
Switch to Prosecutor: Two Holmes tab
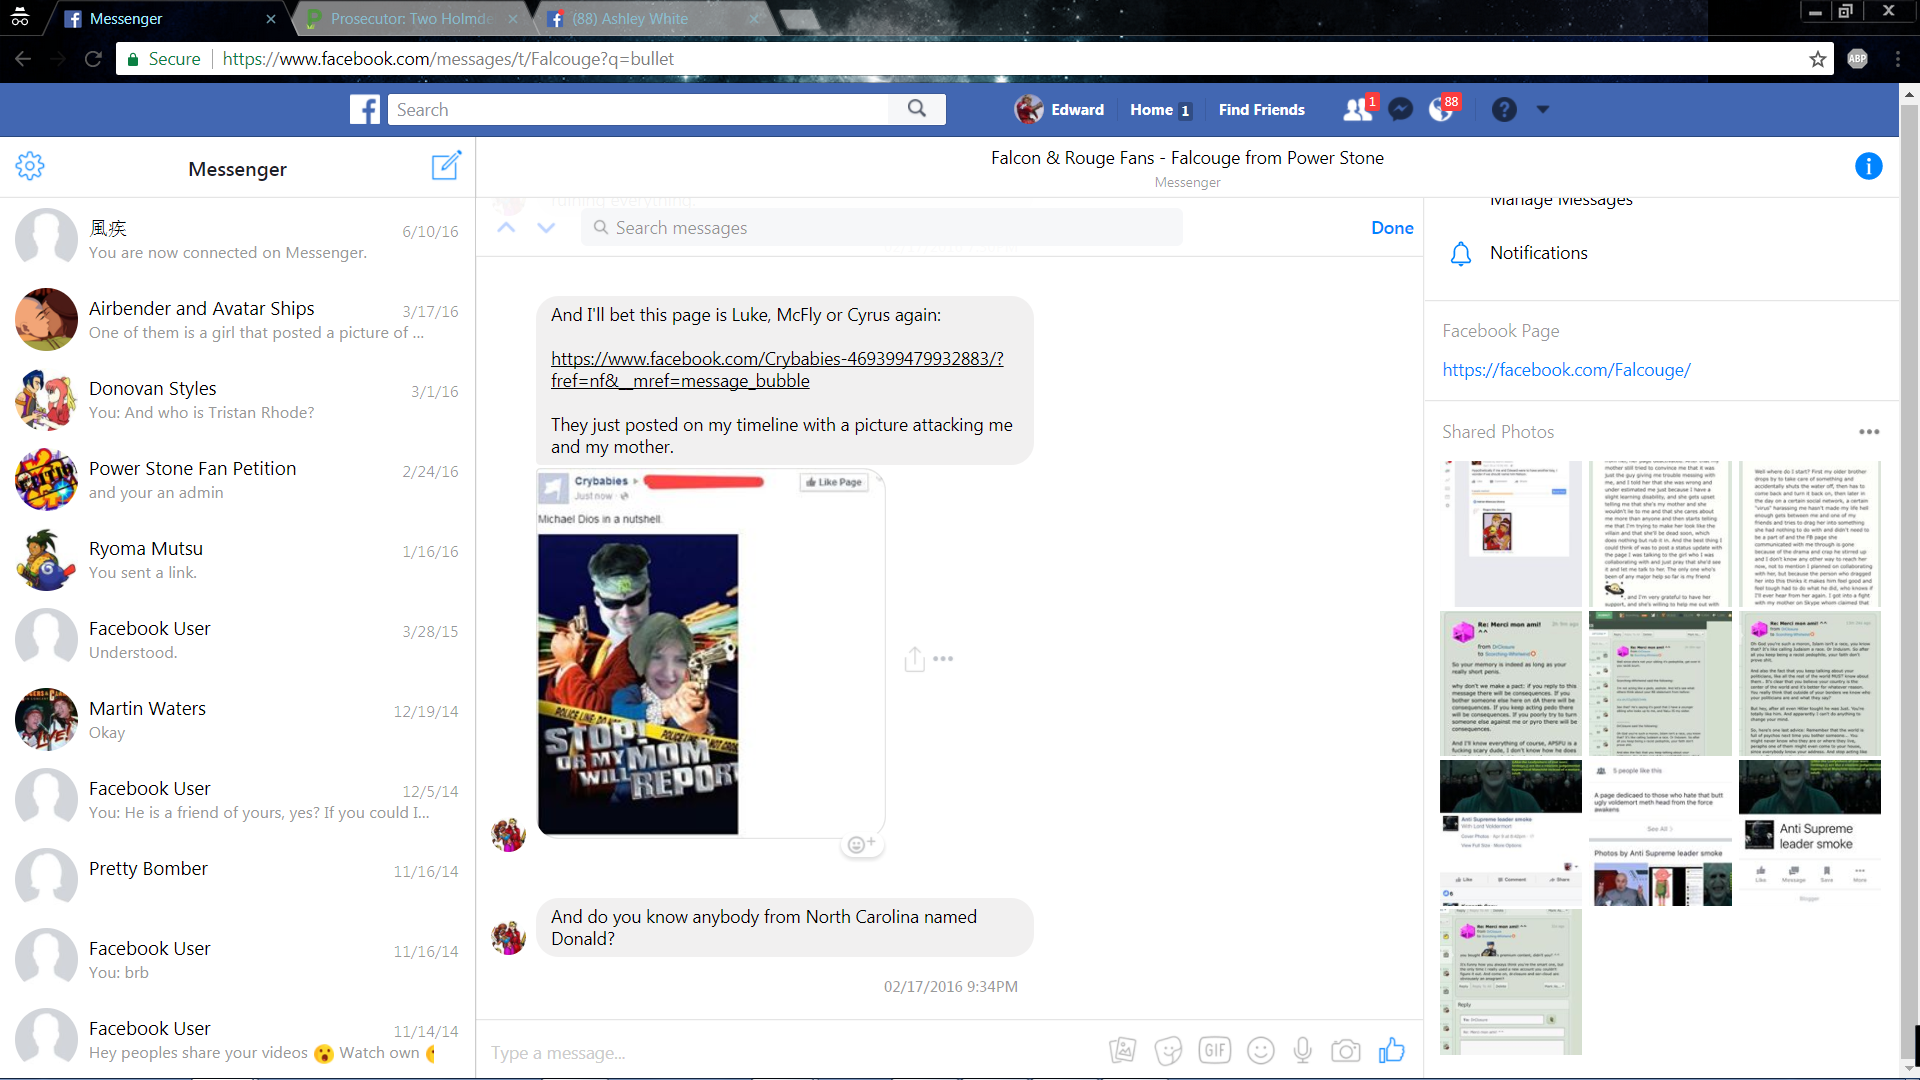(412, 19)
